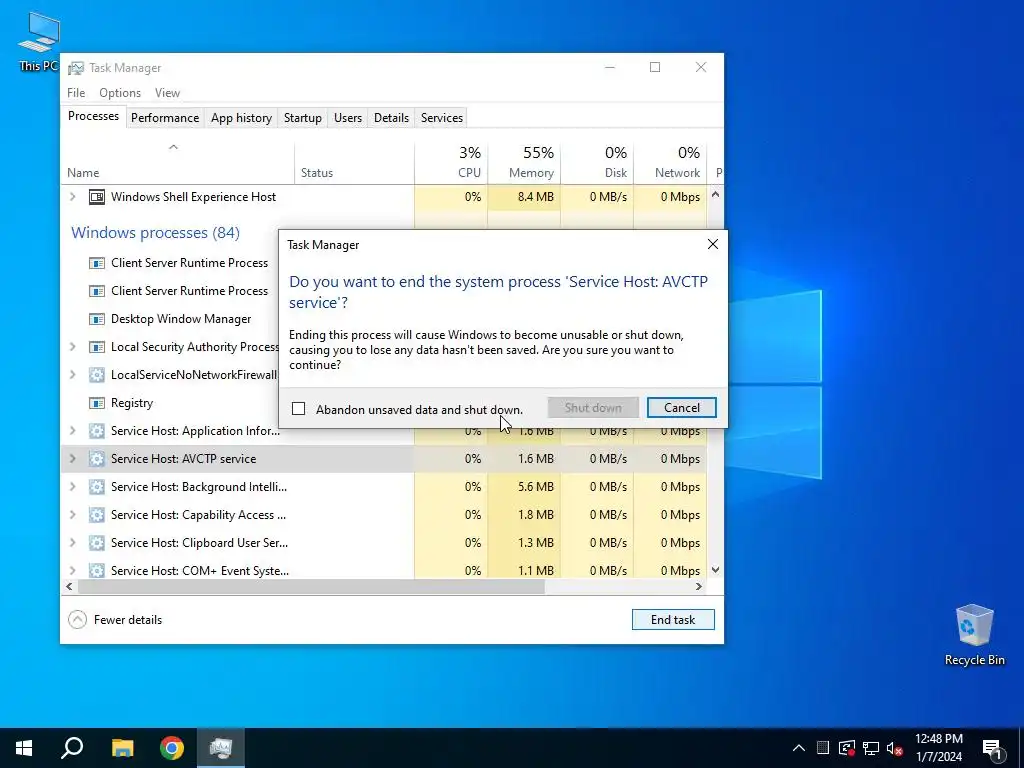Click the first Client Server Runtime Process icon
Screen dimensions: 1024x768
(97, 263)
